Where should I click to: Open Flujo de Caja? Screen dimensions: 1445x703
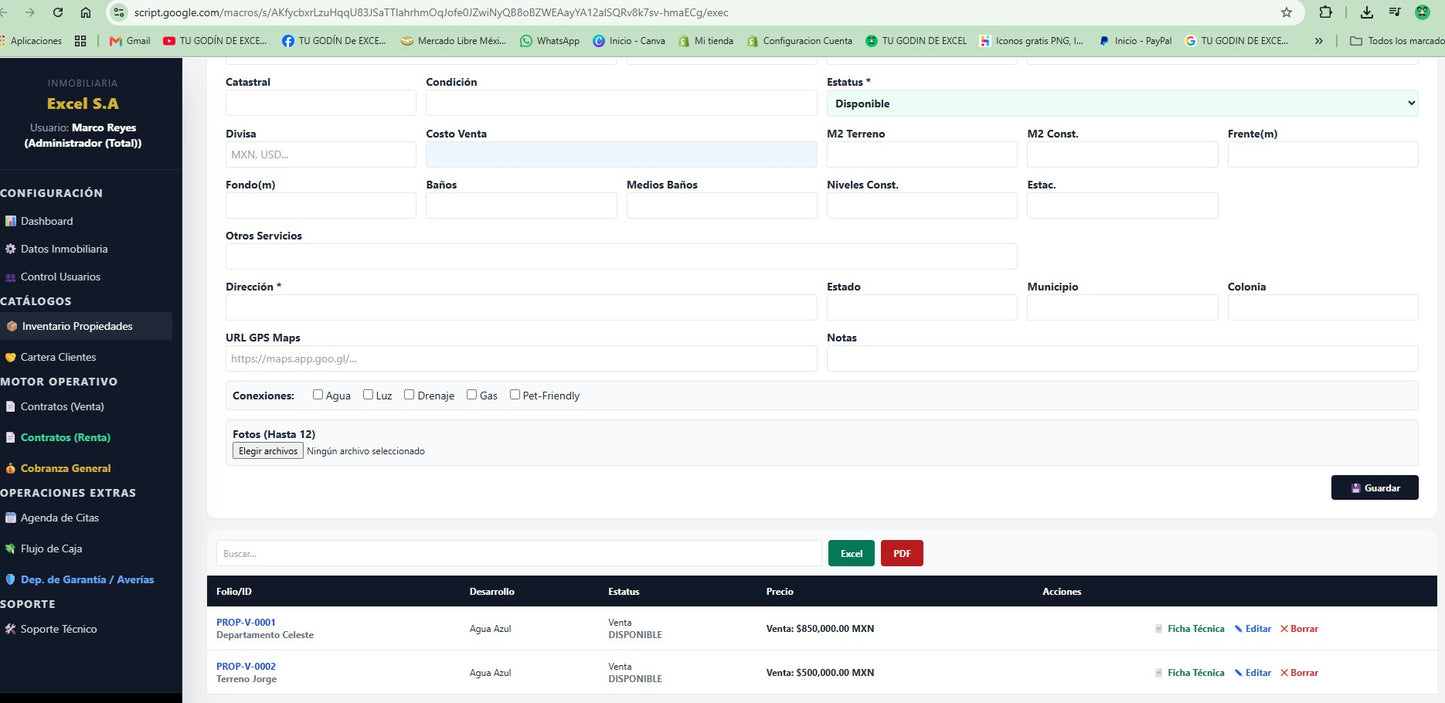click(51, 549)
